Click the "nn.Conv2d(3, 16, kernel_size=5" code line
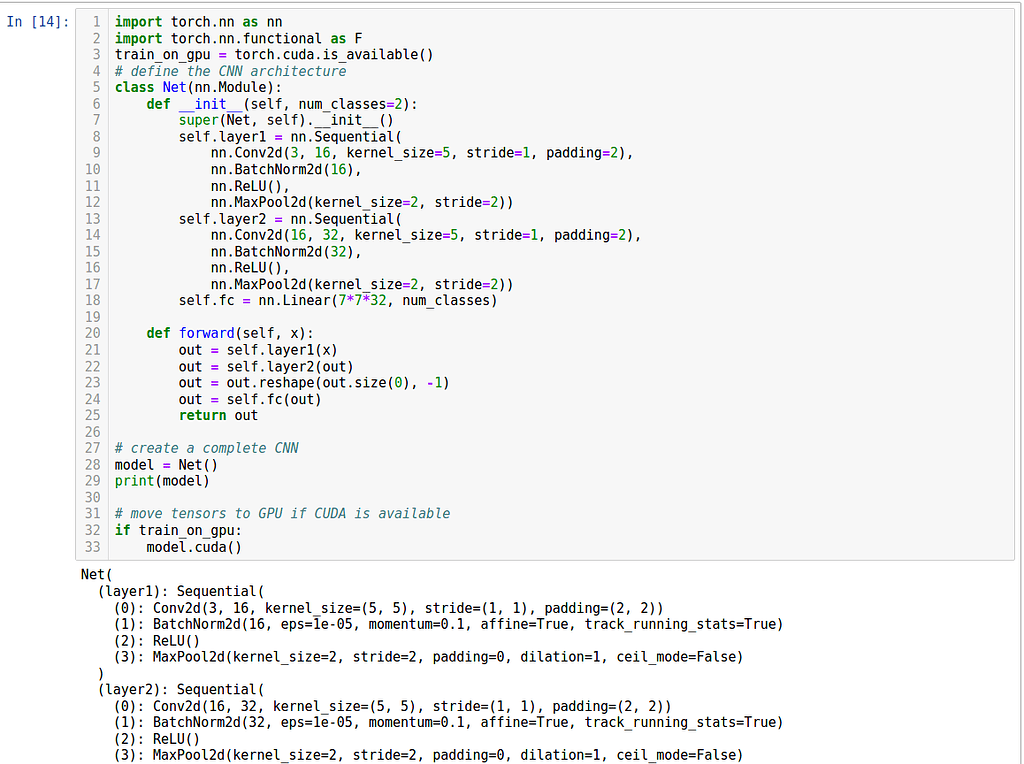This screenshot has width=1024, height=764. point(422,153)
